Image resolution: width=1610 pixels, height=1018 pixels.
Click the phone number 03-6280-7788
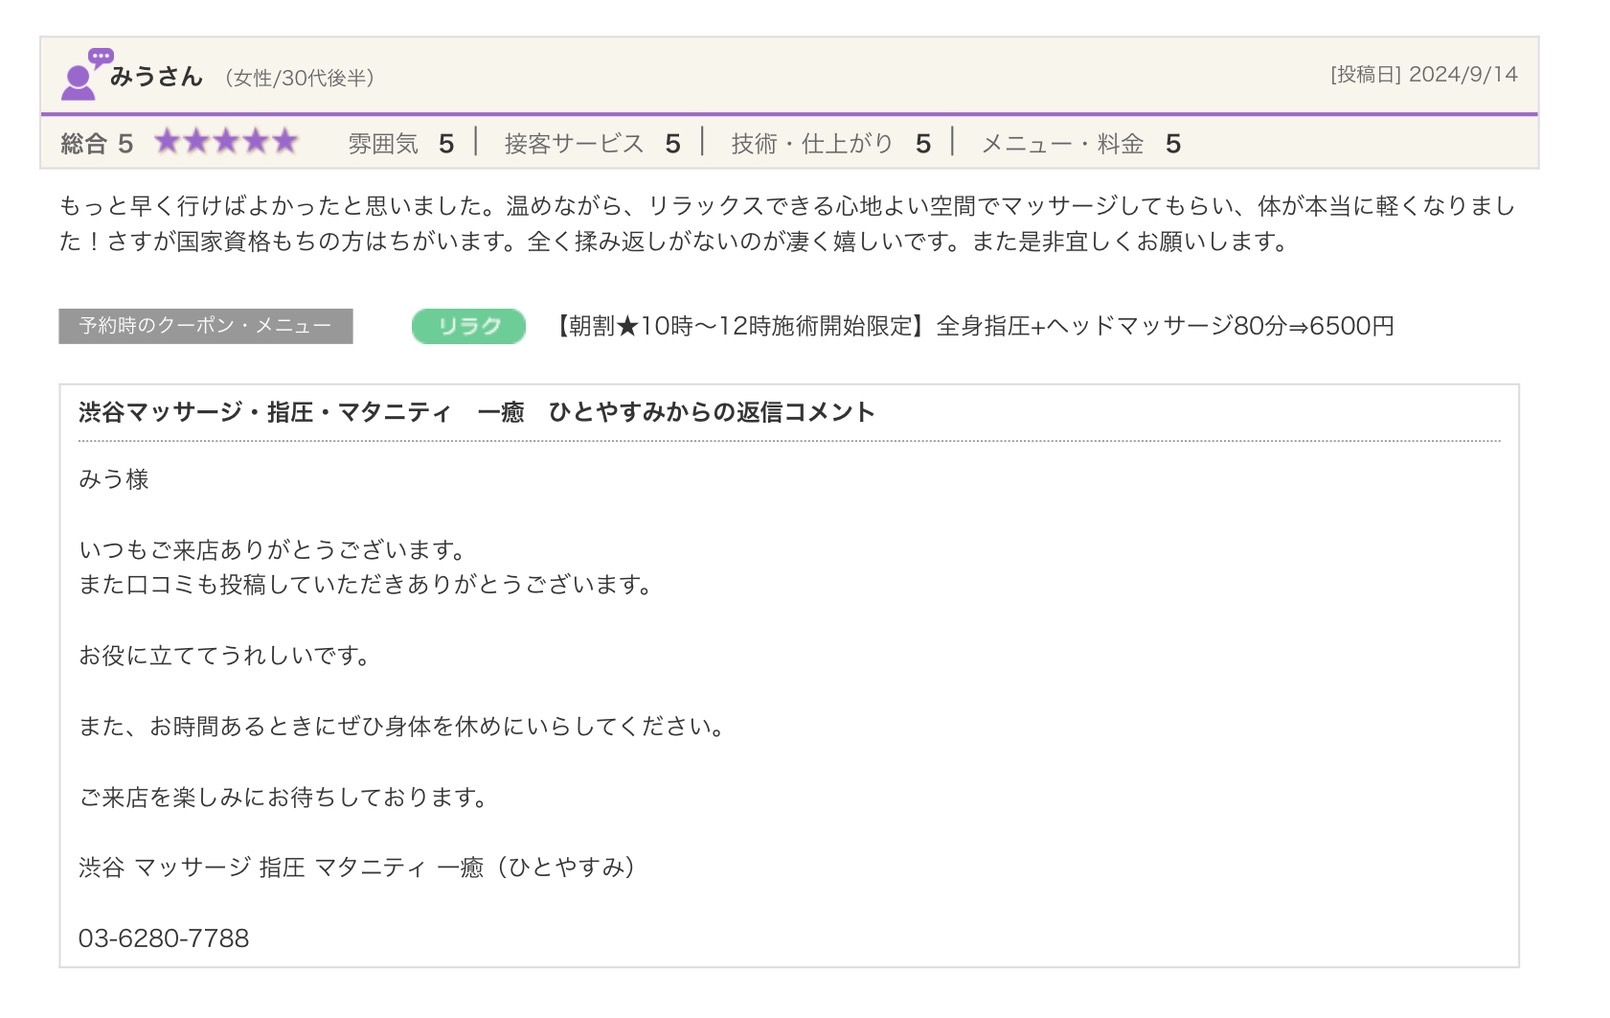164,938
